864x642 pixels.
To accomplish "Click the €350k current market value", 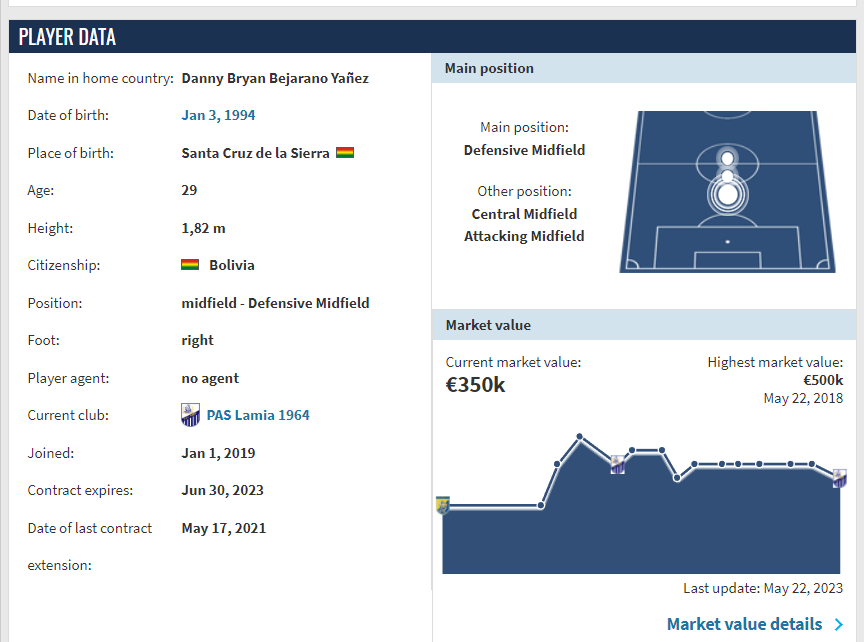I will click(476, 384).
